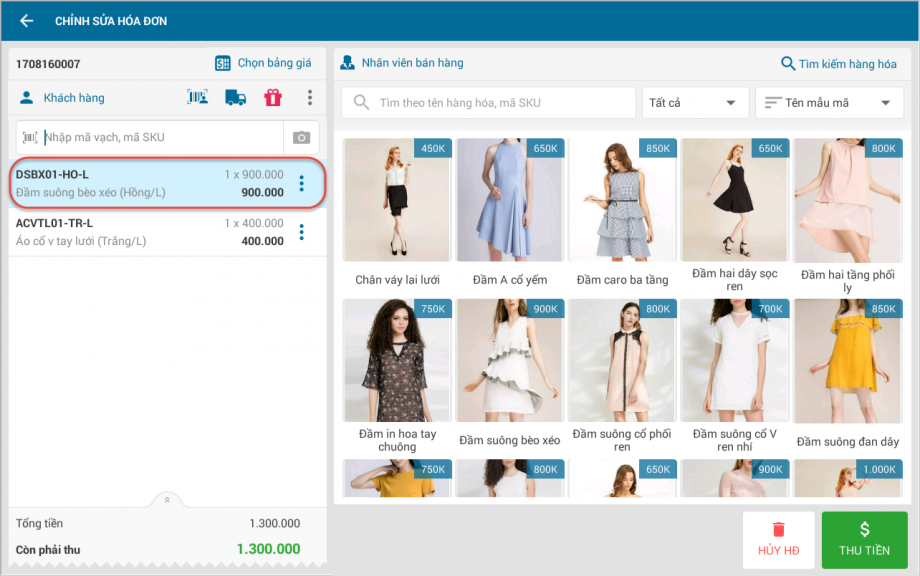Click the sort lines icon
The height and width of the screenshot is (576, 920).
click(x=773, y=103)
